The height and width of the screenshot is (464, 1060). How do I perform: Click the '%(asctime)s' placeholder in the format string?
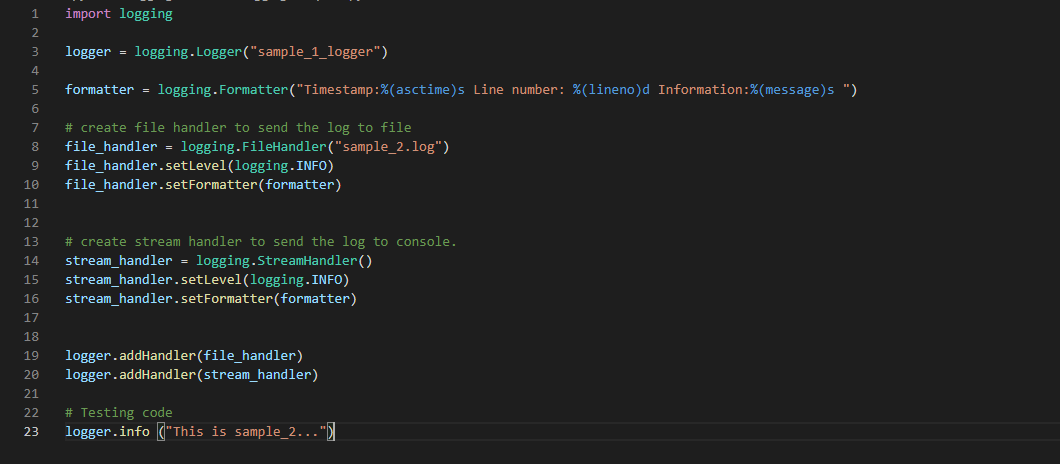click(x=423, y=89)
